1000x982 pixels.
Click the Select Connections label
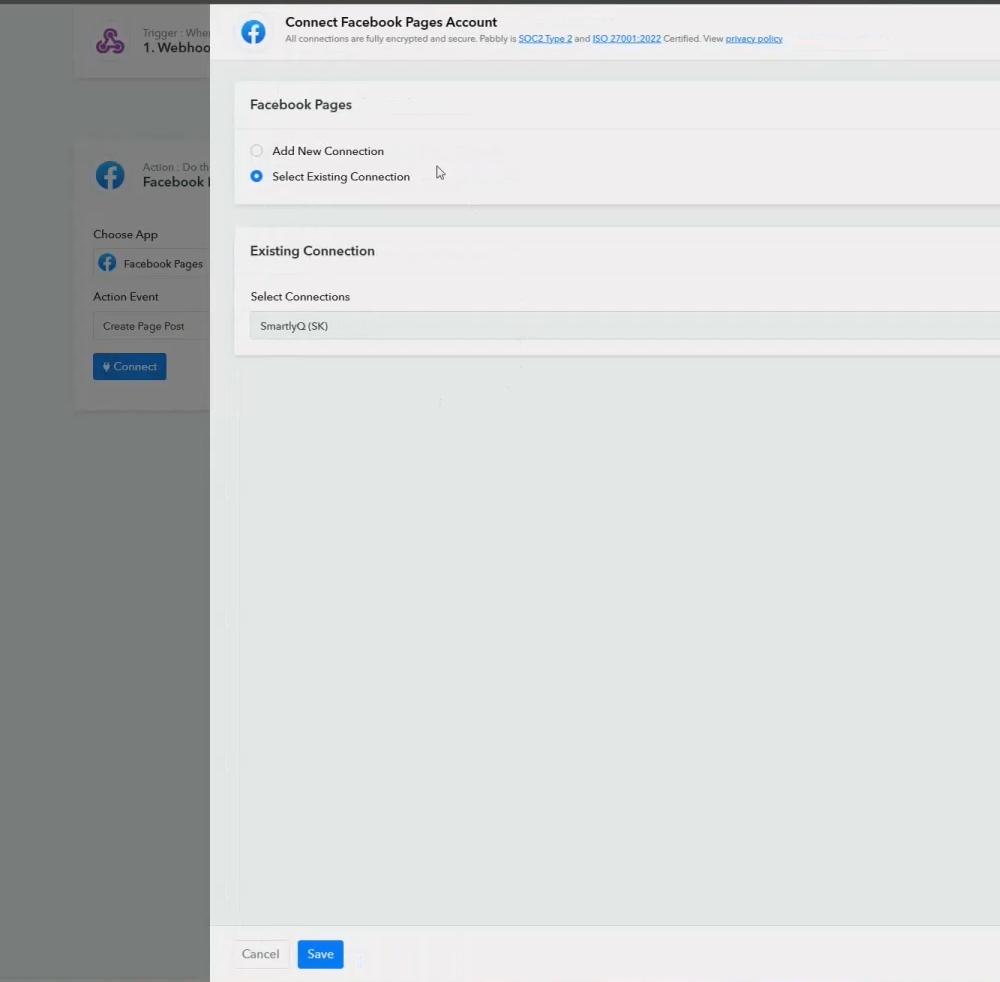pyautogui.click(x=300, y=297)
